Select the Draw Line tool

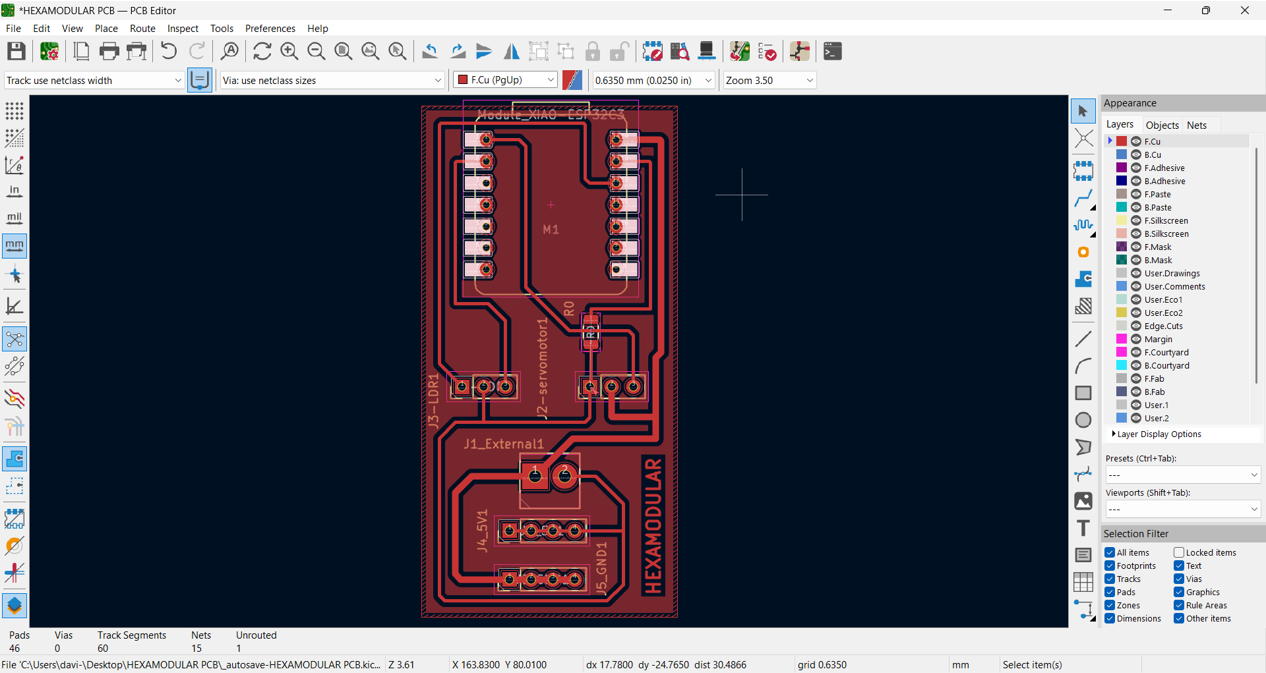(1083, 339)
